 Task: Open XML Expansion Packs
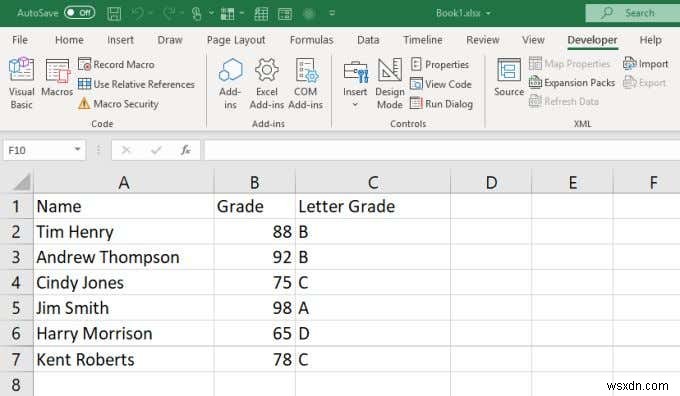coord(572,82)
